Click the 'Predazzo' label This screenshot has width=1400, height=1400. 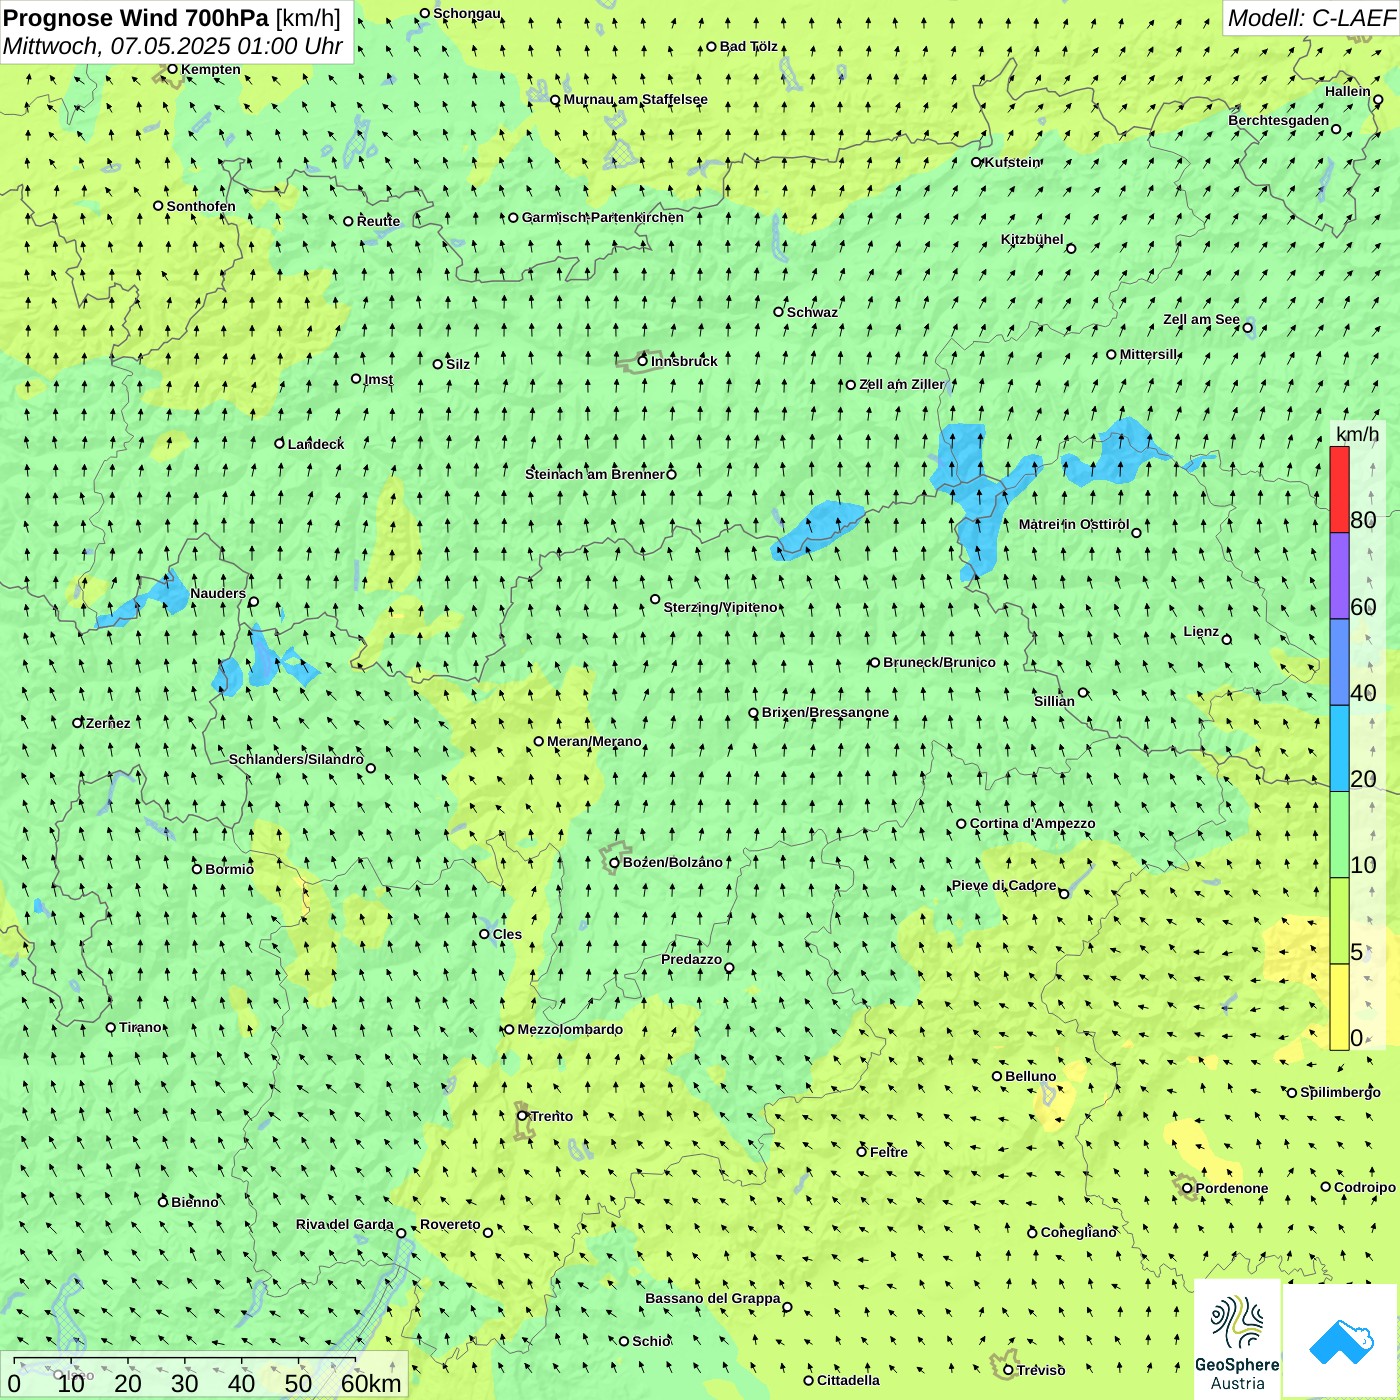tap(691, 960)
